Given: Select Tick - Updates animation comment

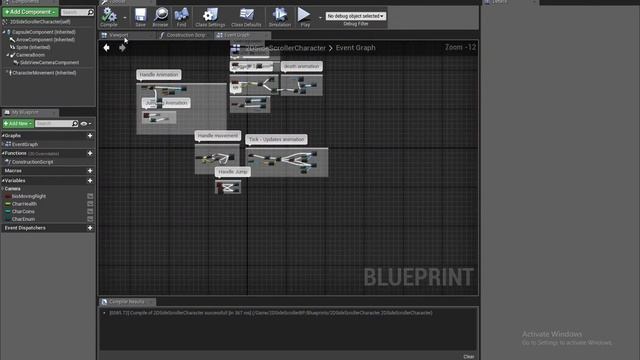Looking at the screenshot, I should 276,140.
